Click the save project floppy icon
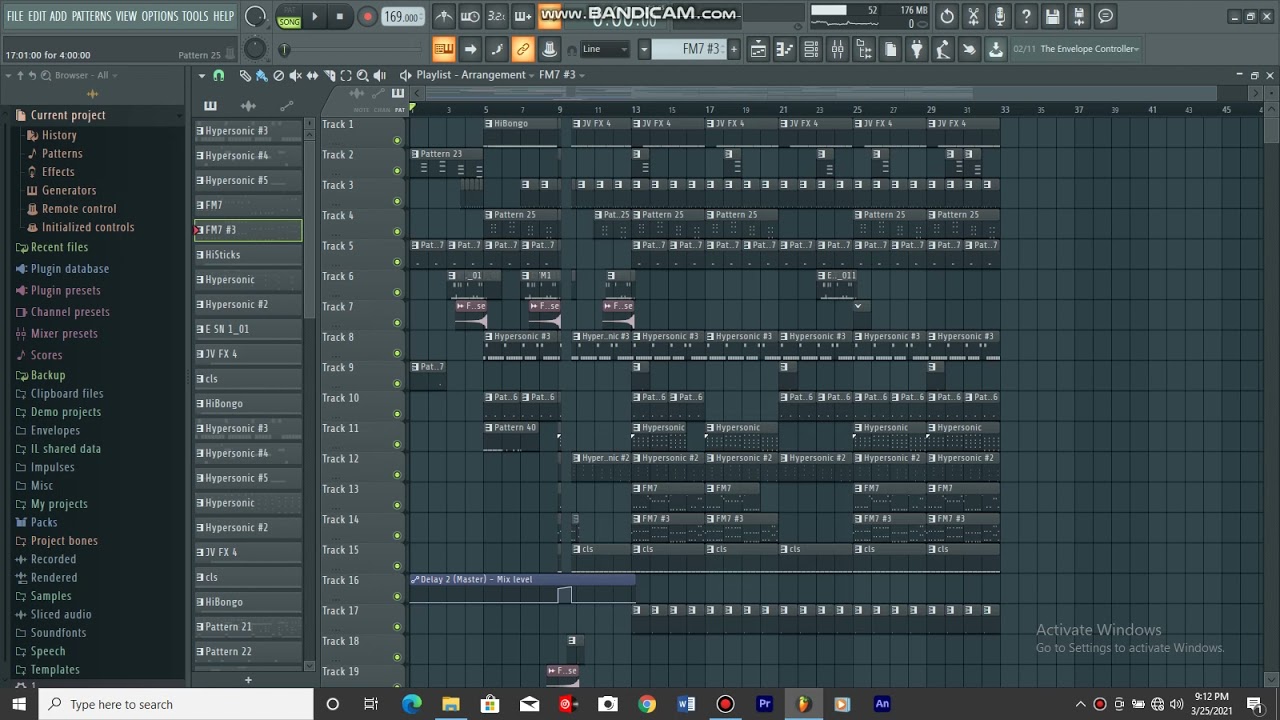1280x720 pixels. click(1052, 16)
